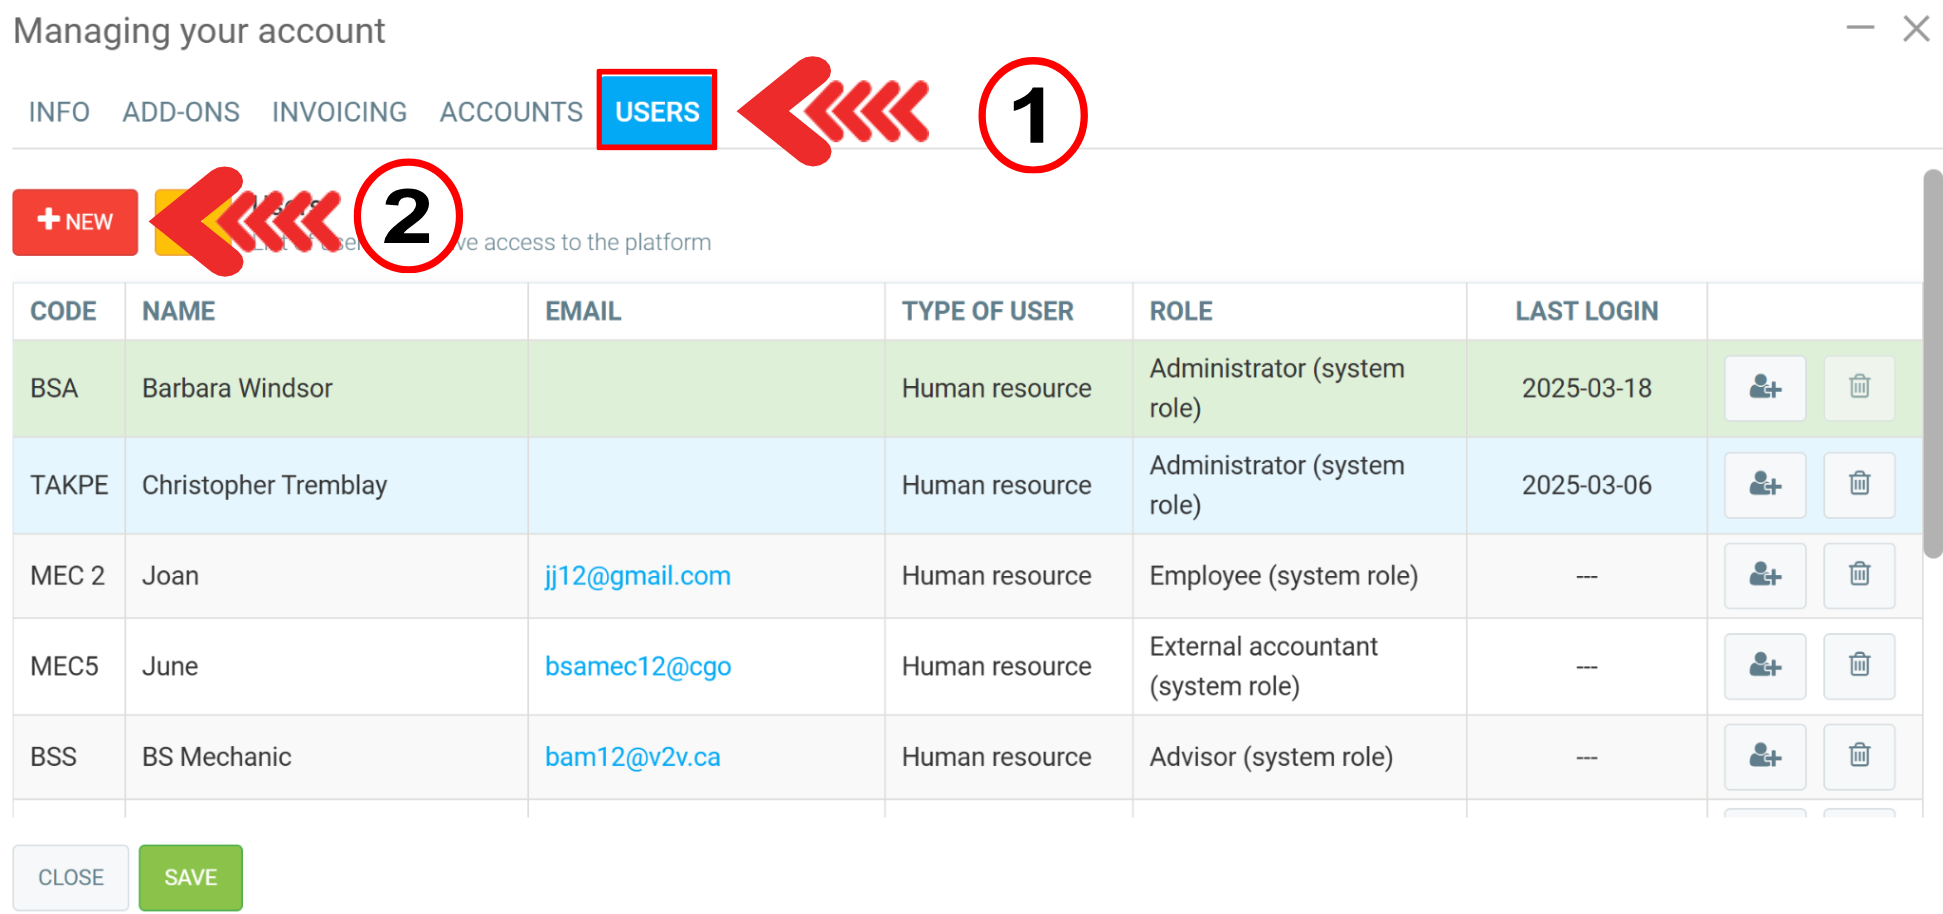Click the bam12@v2v.ca email link

[633, 757]
